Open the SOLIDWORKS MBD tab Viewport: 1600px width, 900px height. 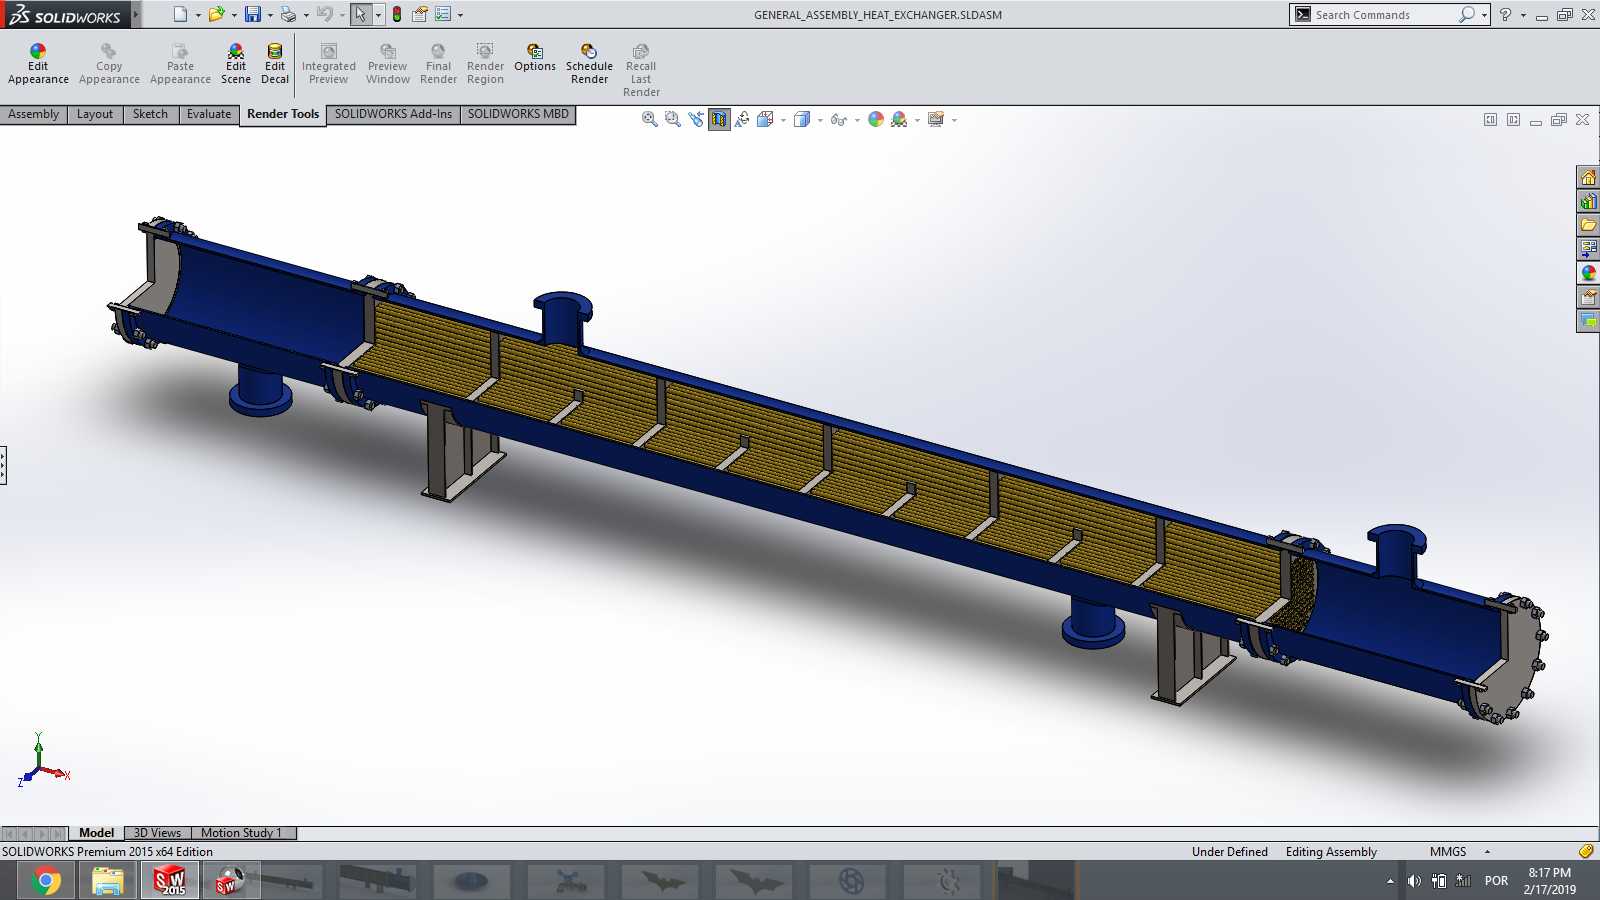518,114
